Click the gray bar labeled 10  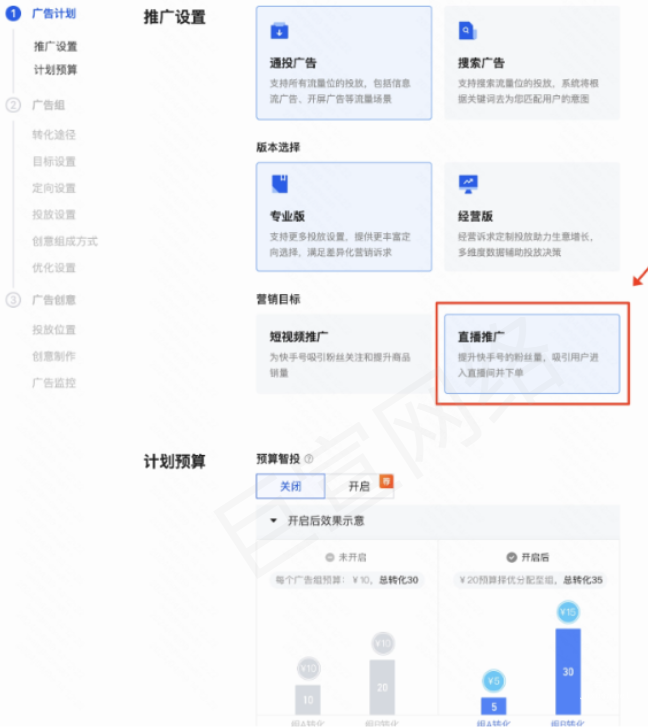(x=308, y=700)
